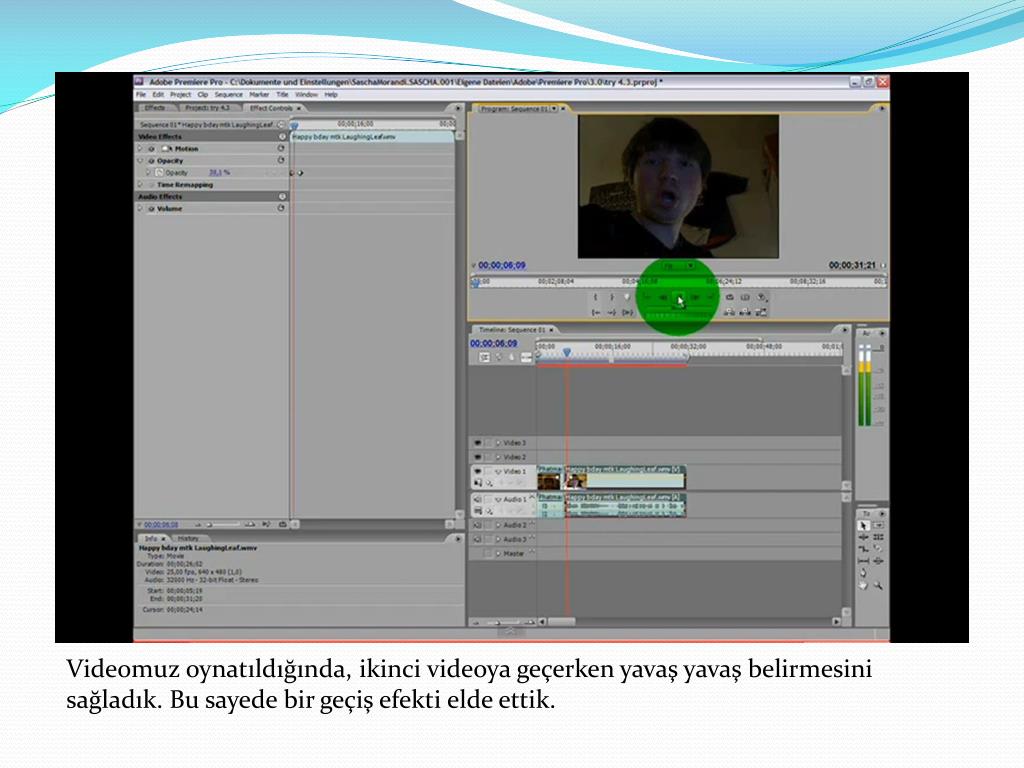Click the Set In Point button in Program monitor
The width and height of the screenshot is (1024, 768).
[595, 297]
